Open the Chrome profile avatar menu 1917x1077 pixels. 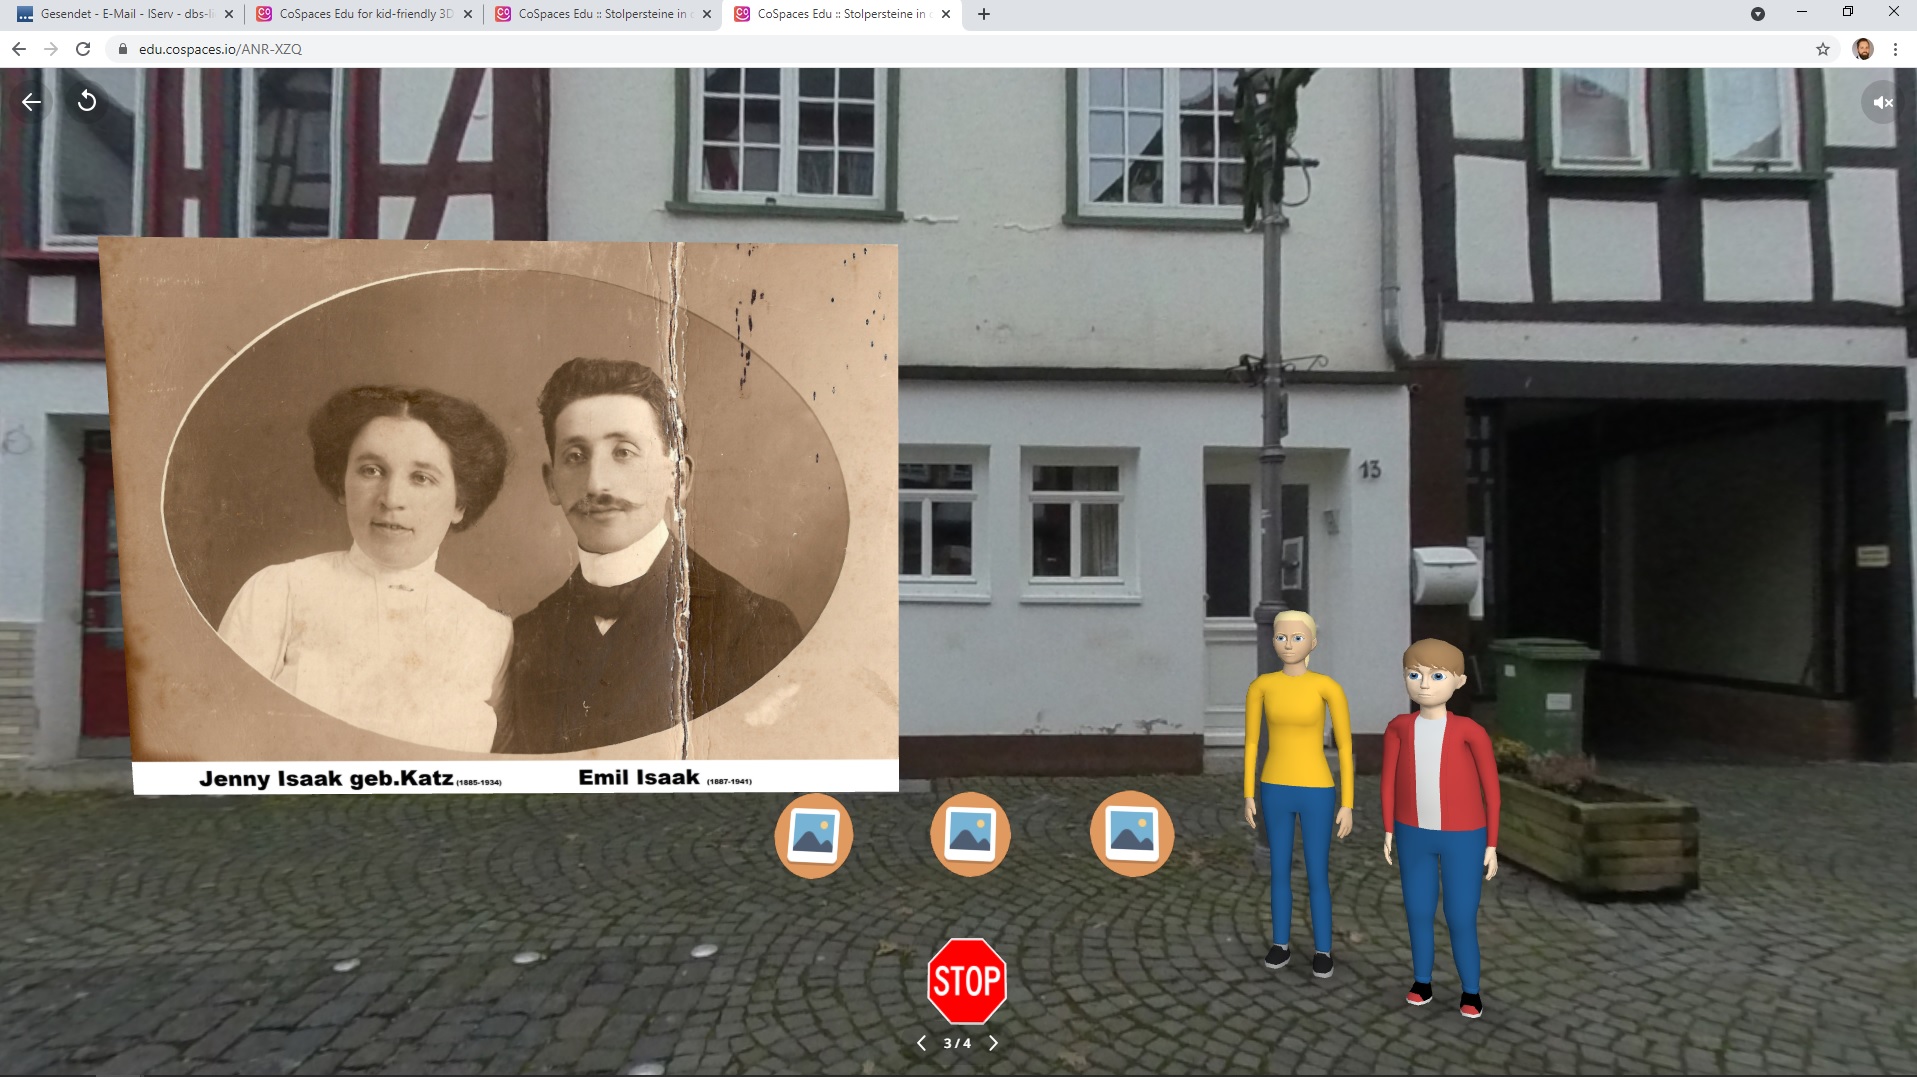pyautogui.click(x=1862, y=47)
